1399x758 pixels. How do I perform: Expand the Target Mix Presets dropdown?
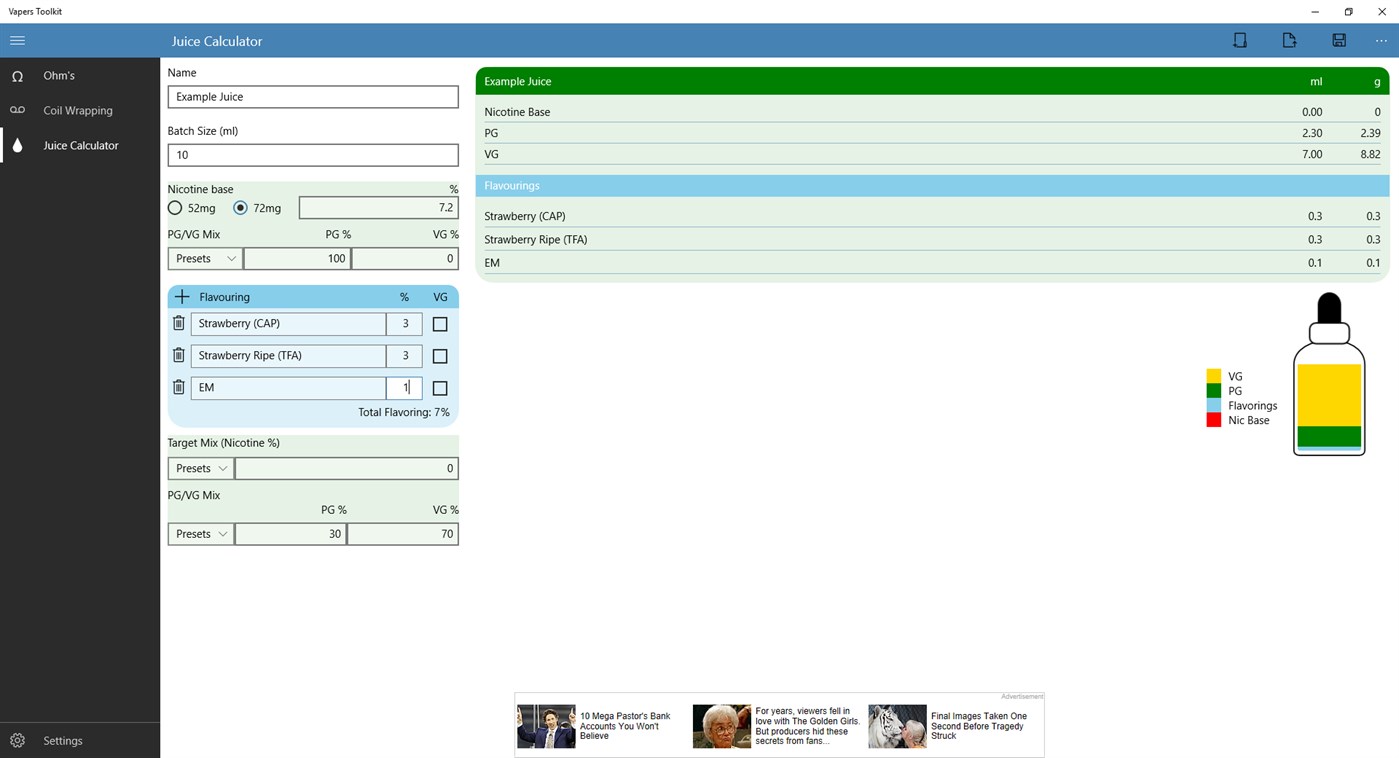(200, 467)
